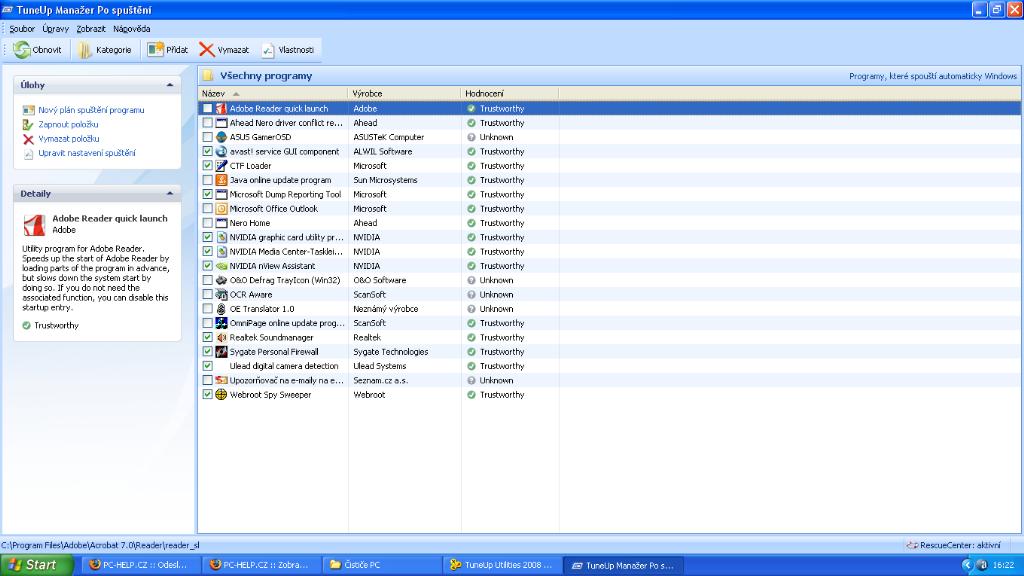This screenshot has width=1024, height=576.
Task: Click the Upravit nastavení spuštění link
Action: (86, 153)
